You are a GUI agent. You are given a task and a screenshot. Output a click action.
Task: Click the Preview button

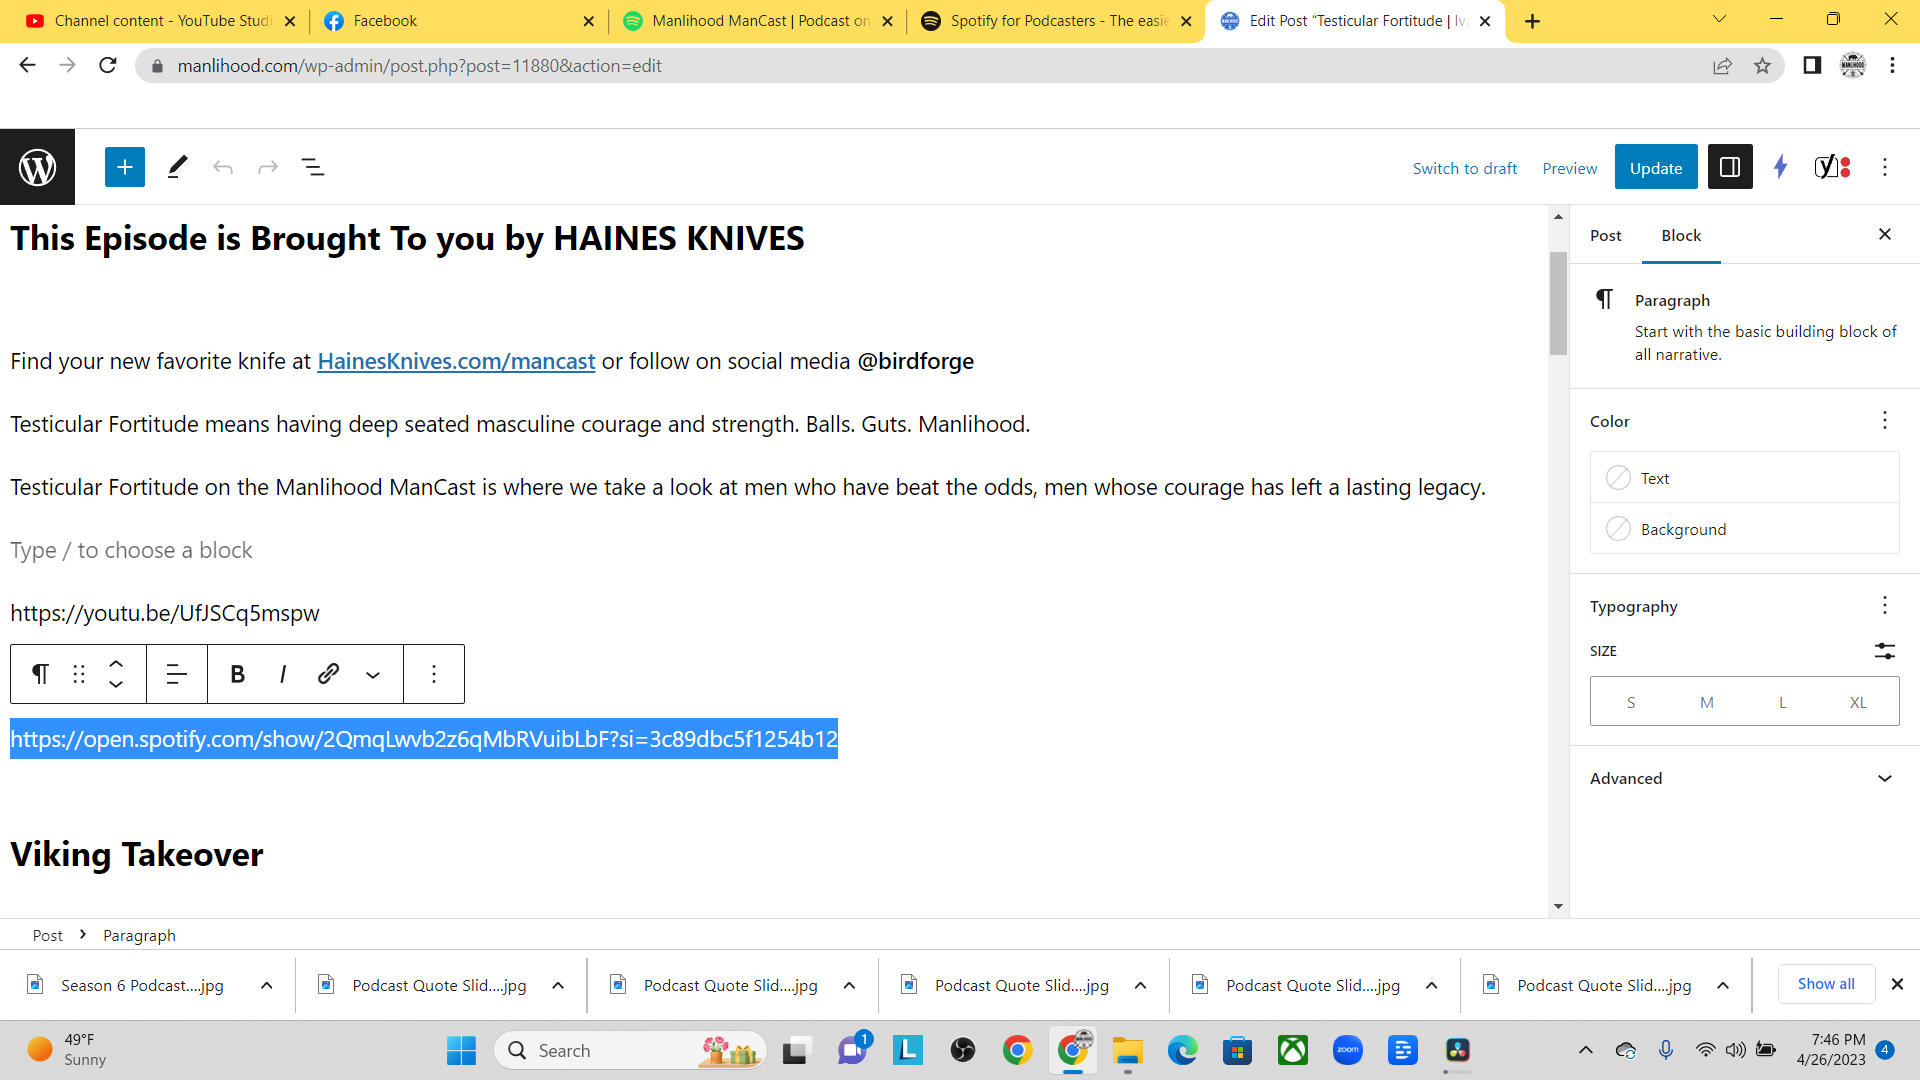[1569, 168]
